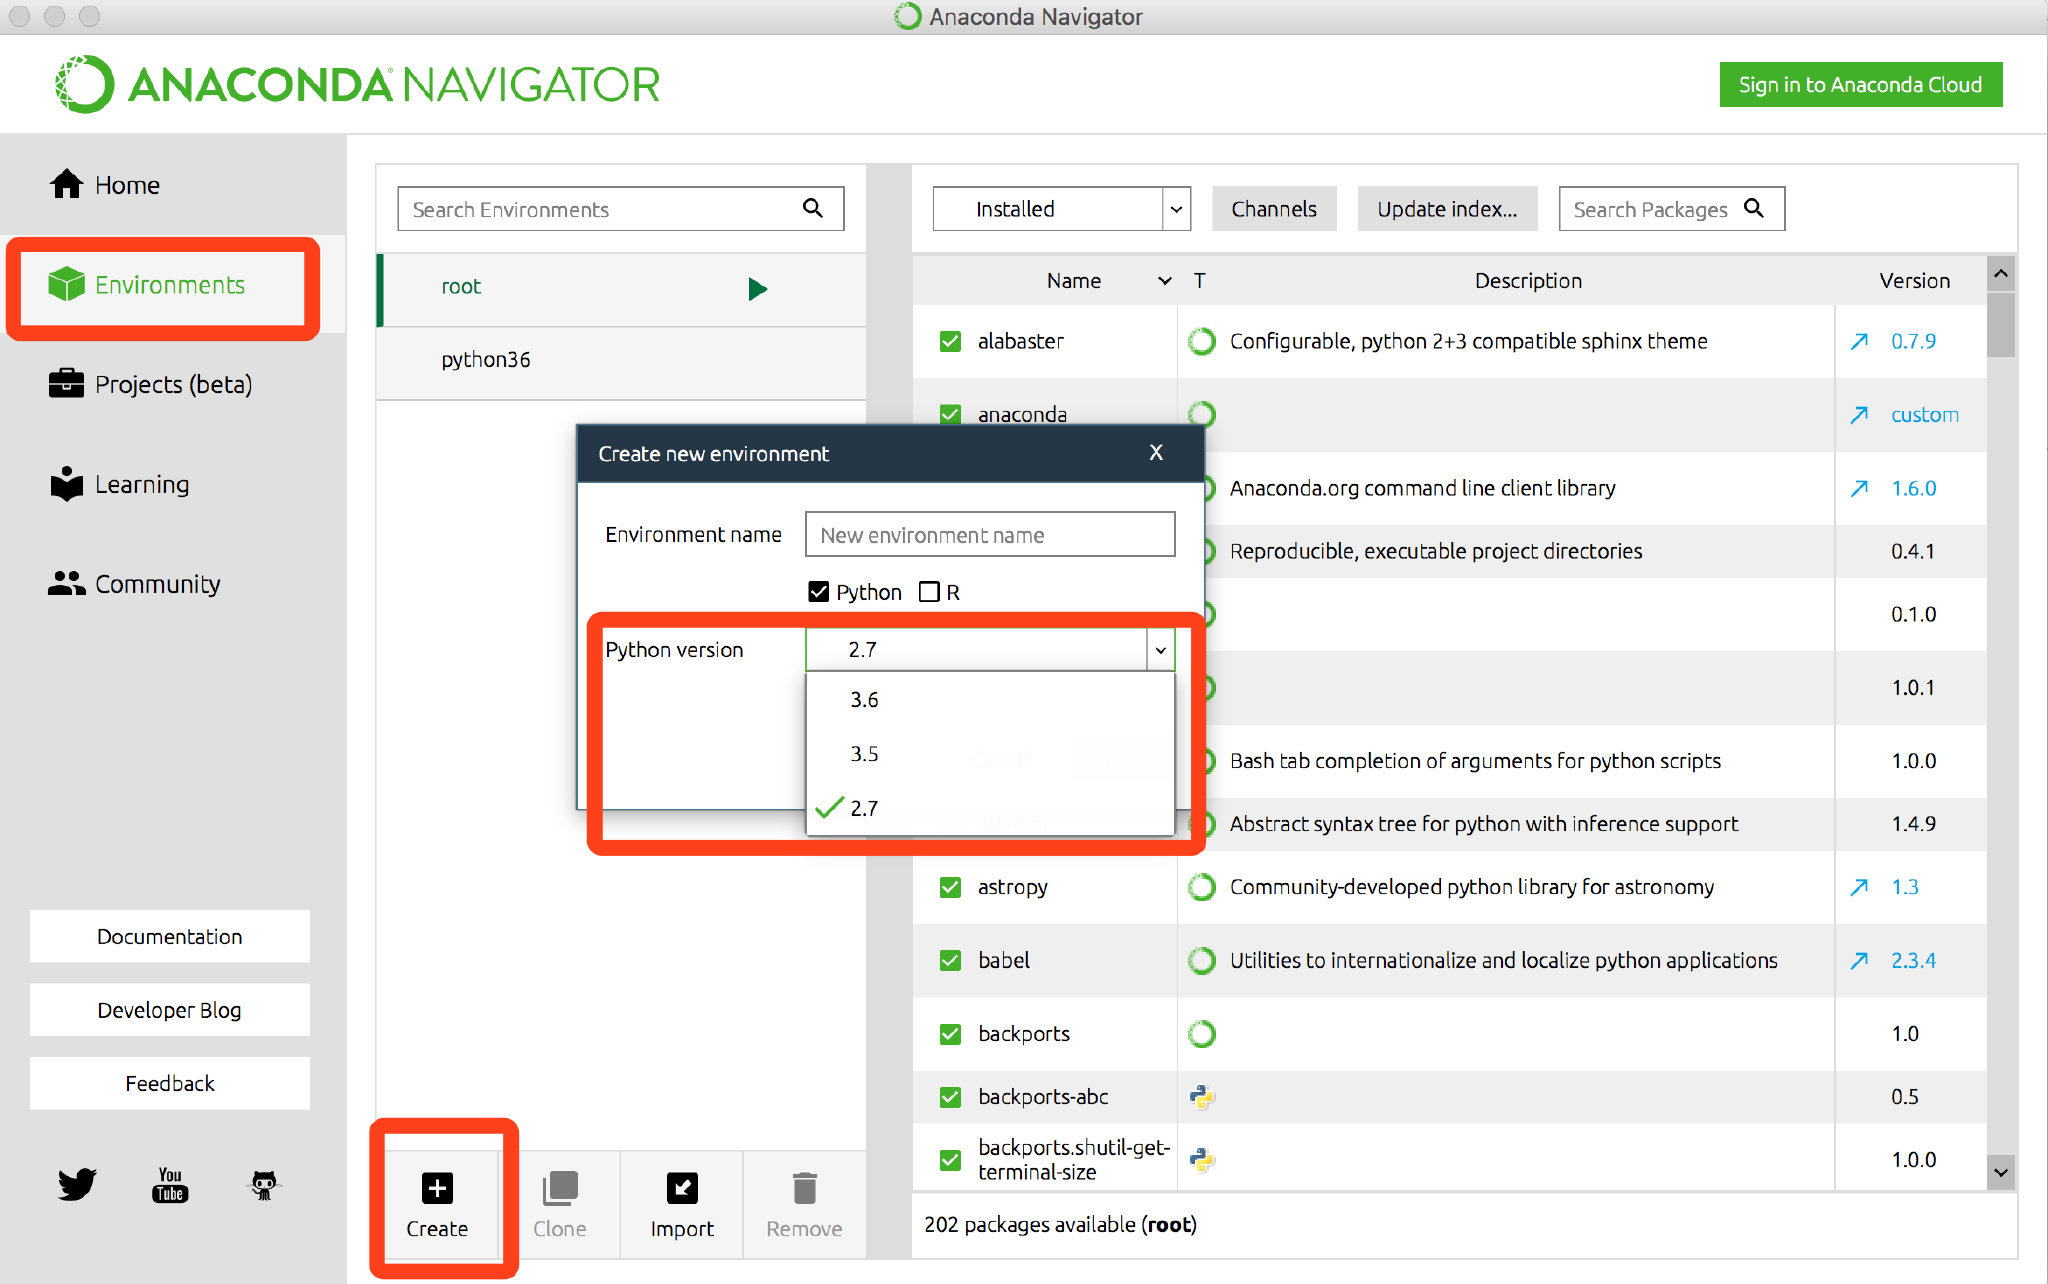
Task: Click the Import environment icon
Action: click(682, 1188)
